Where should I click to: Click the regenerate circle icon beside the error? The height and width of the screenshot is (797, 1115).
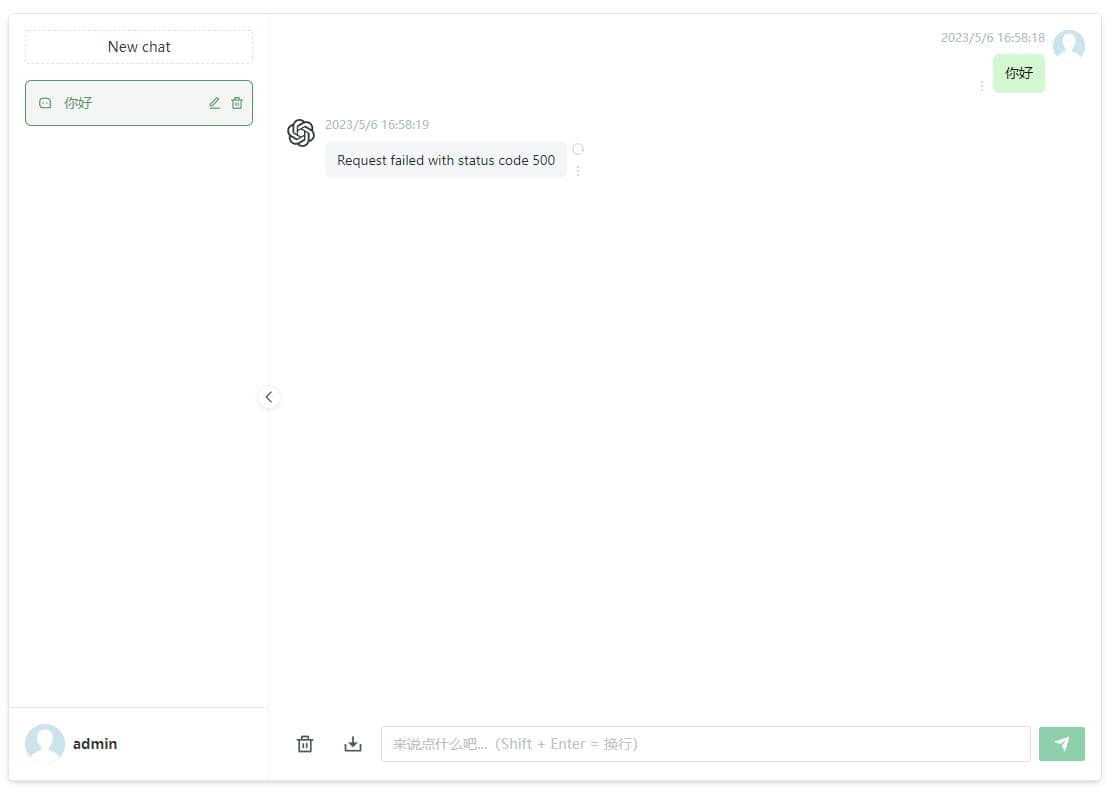point(578,149)
